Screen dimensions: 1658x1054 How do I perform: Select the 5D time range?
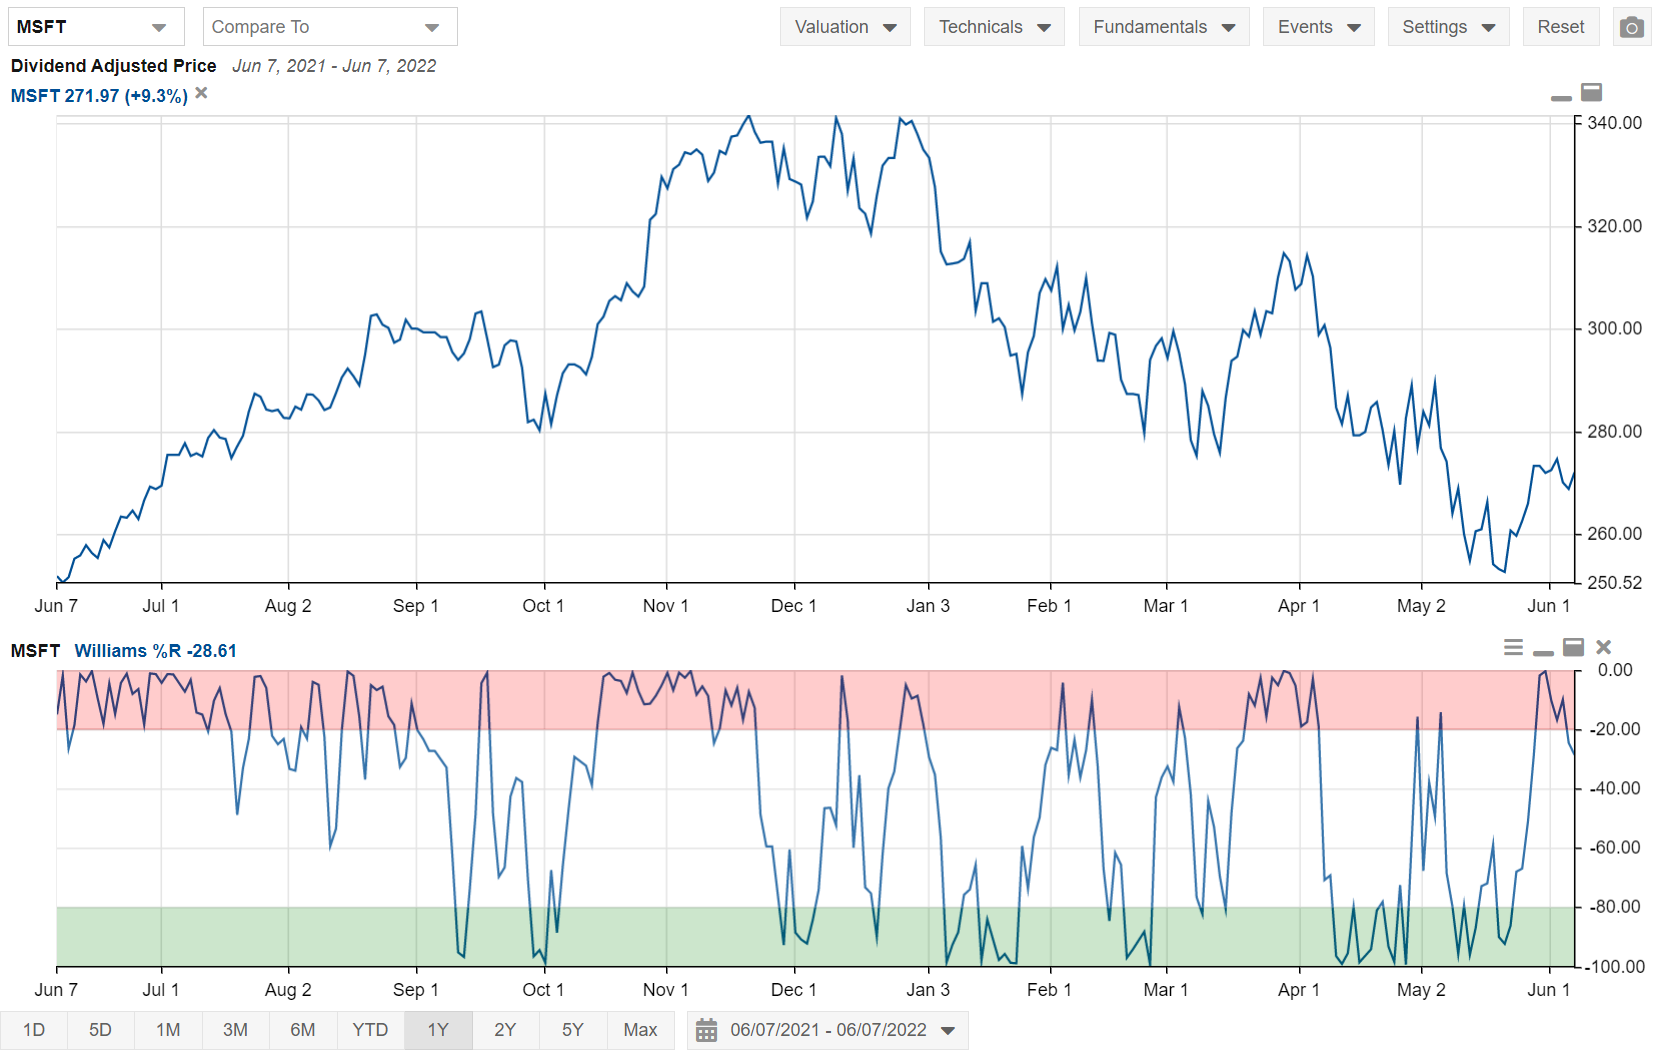(101, 1030)
